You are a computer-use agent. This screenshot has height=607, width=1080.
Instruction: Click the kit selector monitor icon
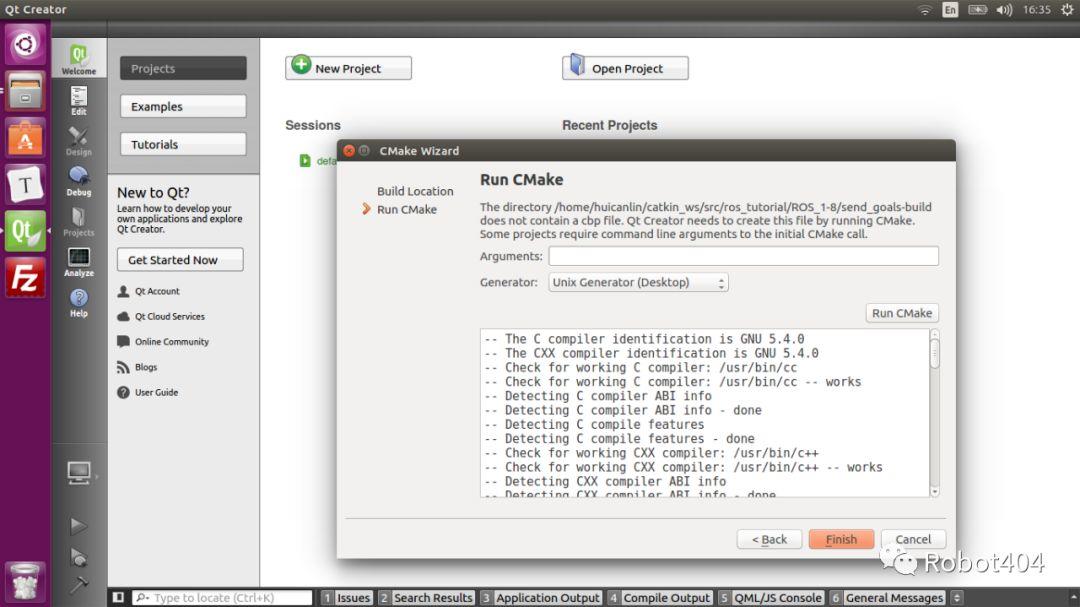[x=79, y=473]
